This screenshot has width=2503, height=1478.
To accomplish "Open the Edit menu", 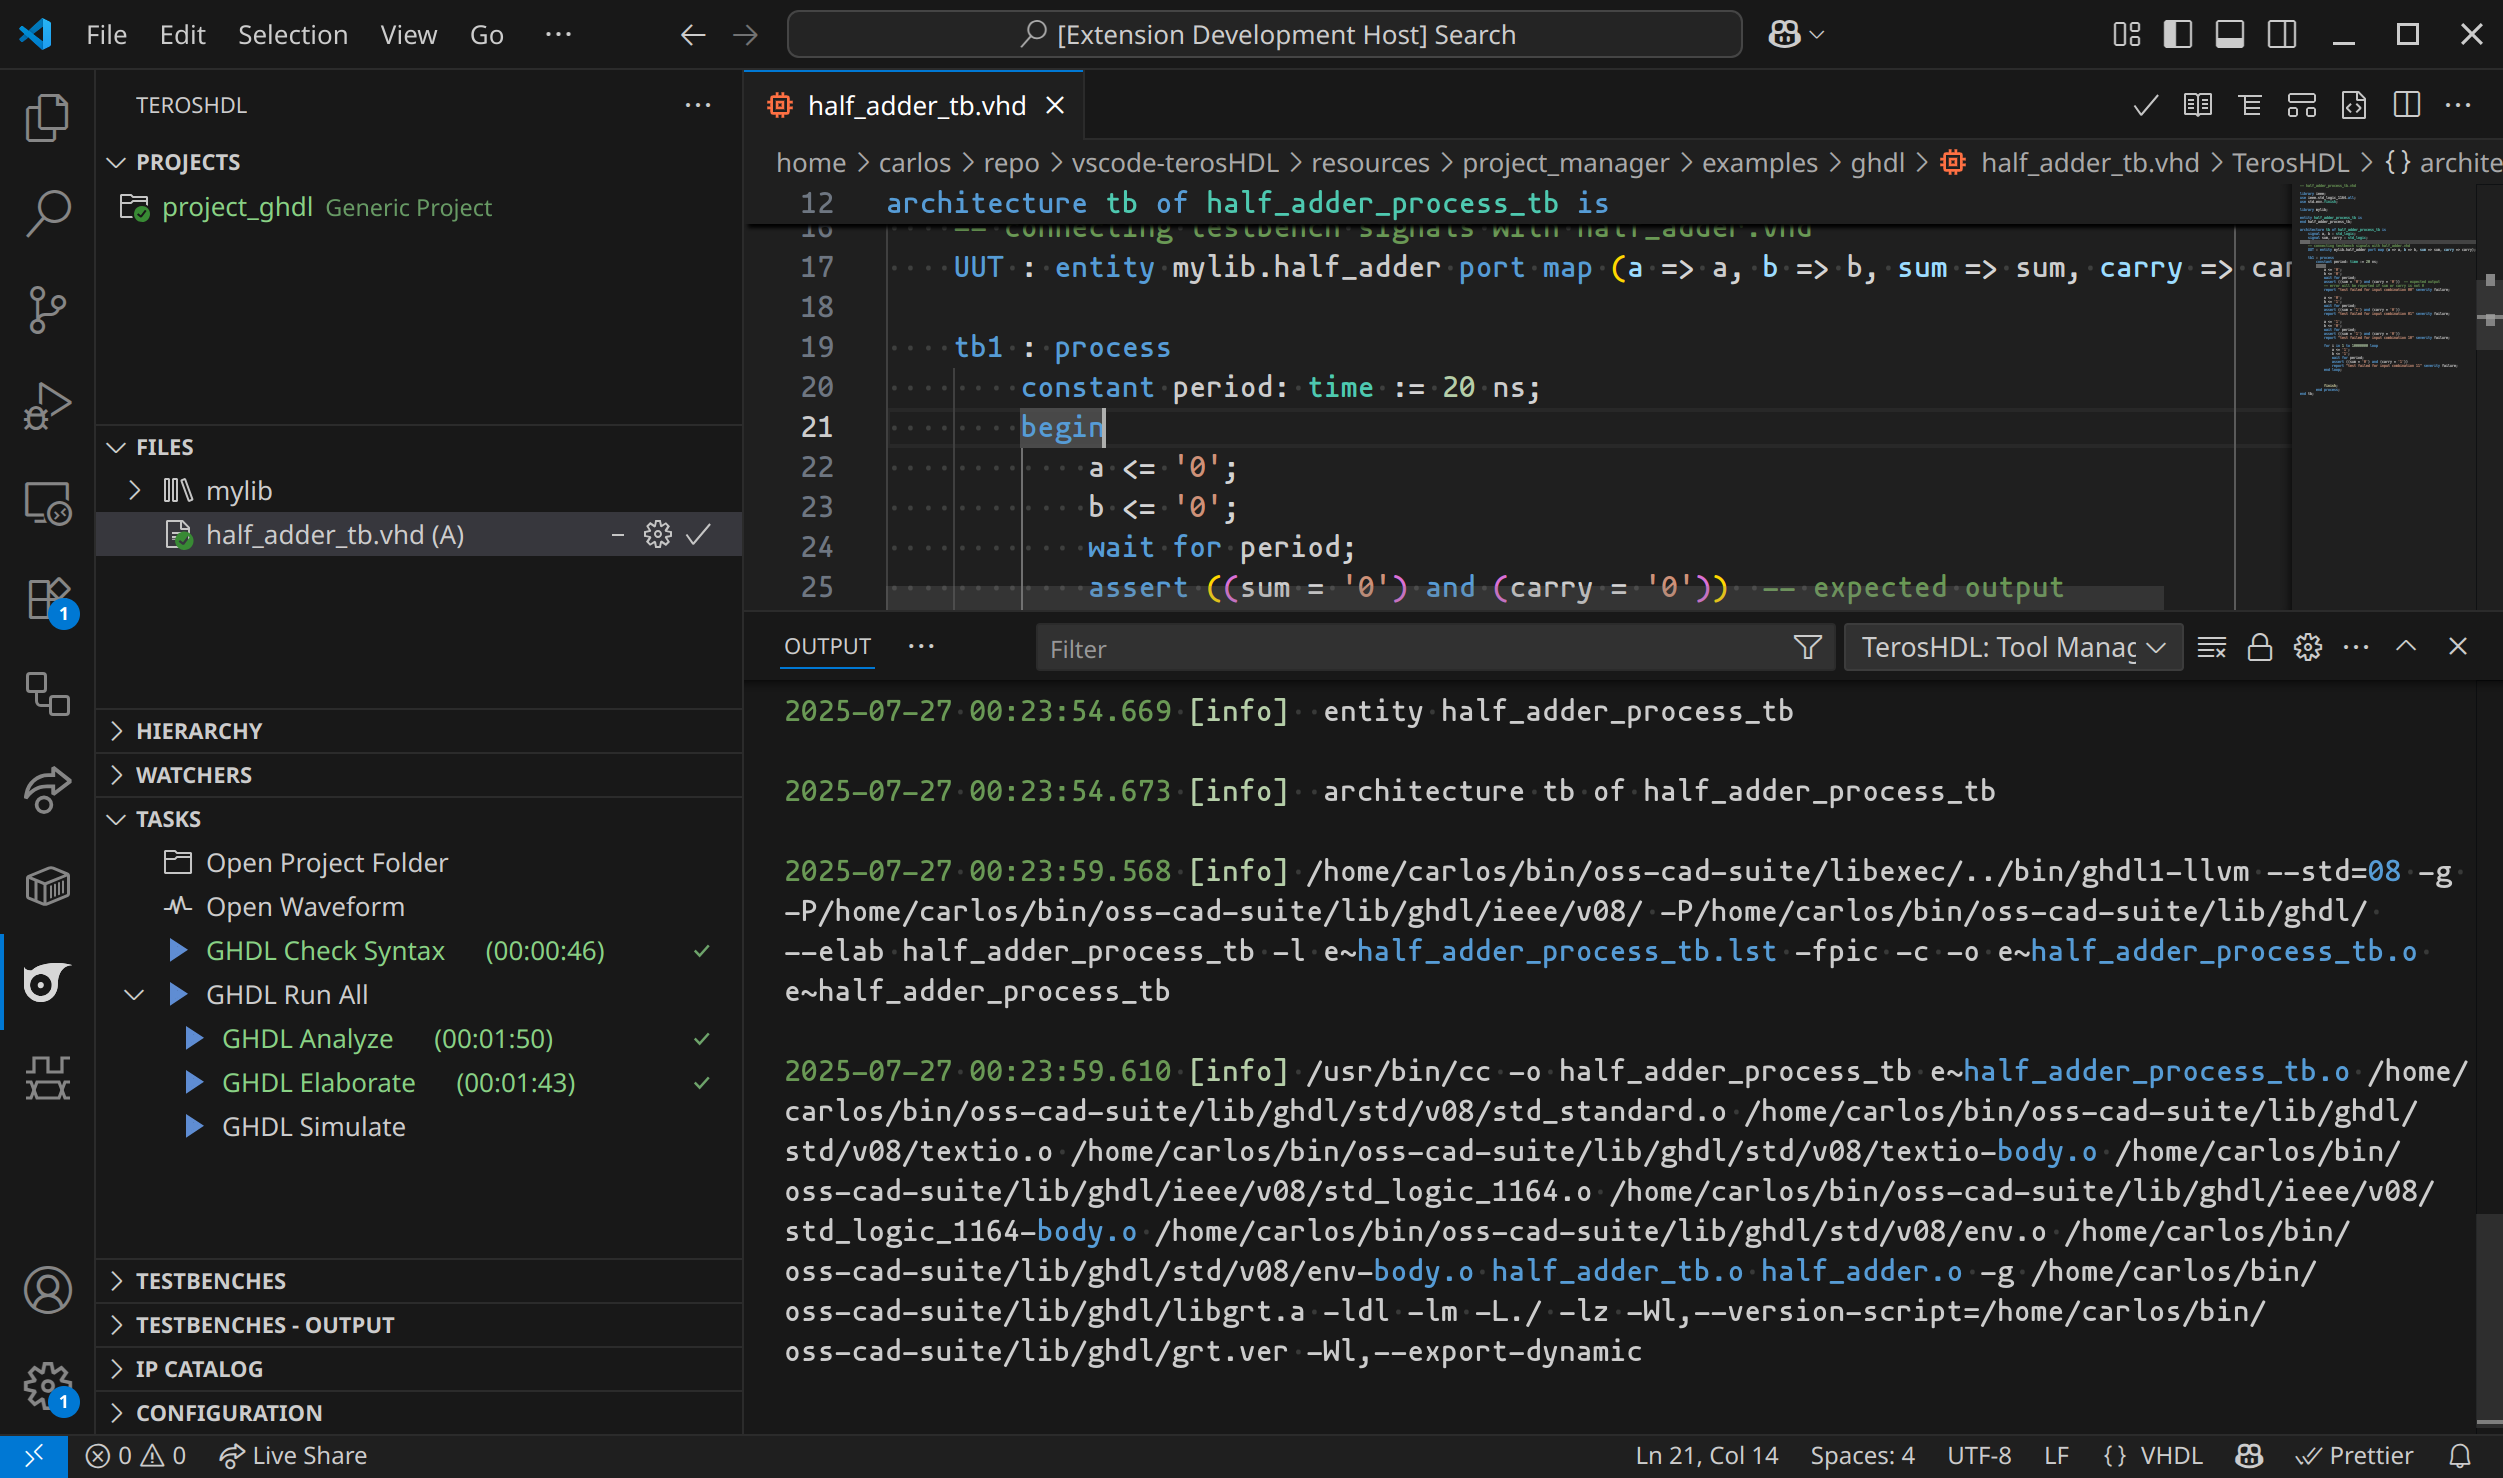I will 182,35.
